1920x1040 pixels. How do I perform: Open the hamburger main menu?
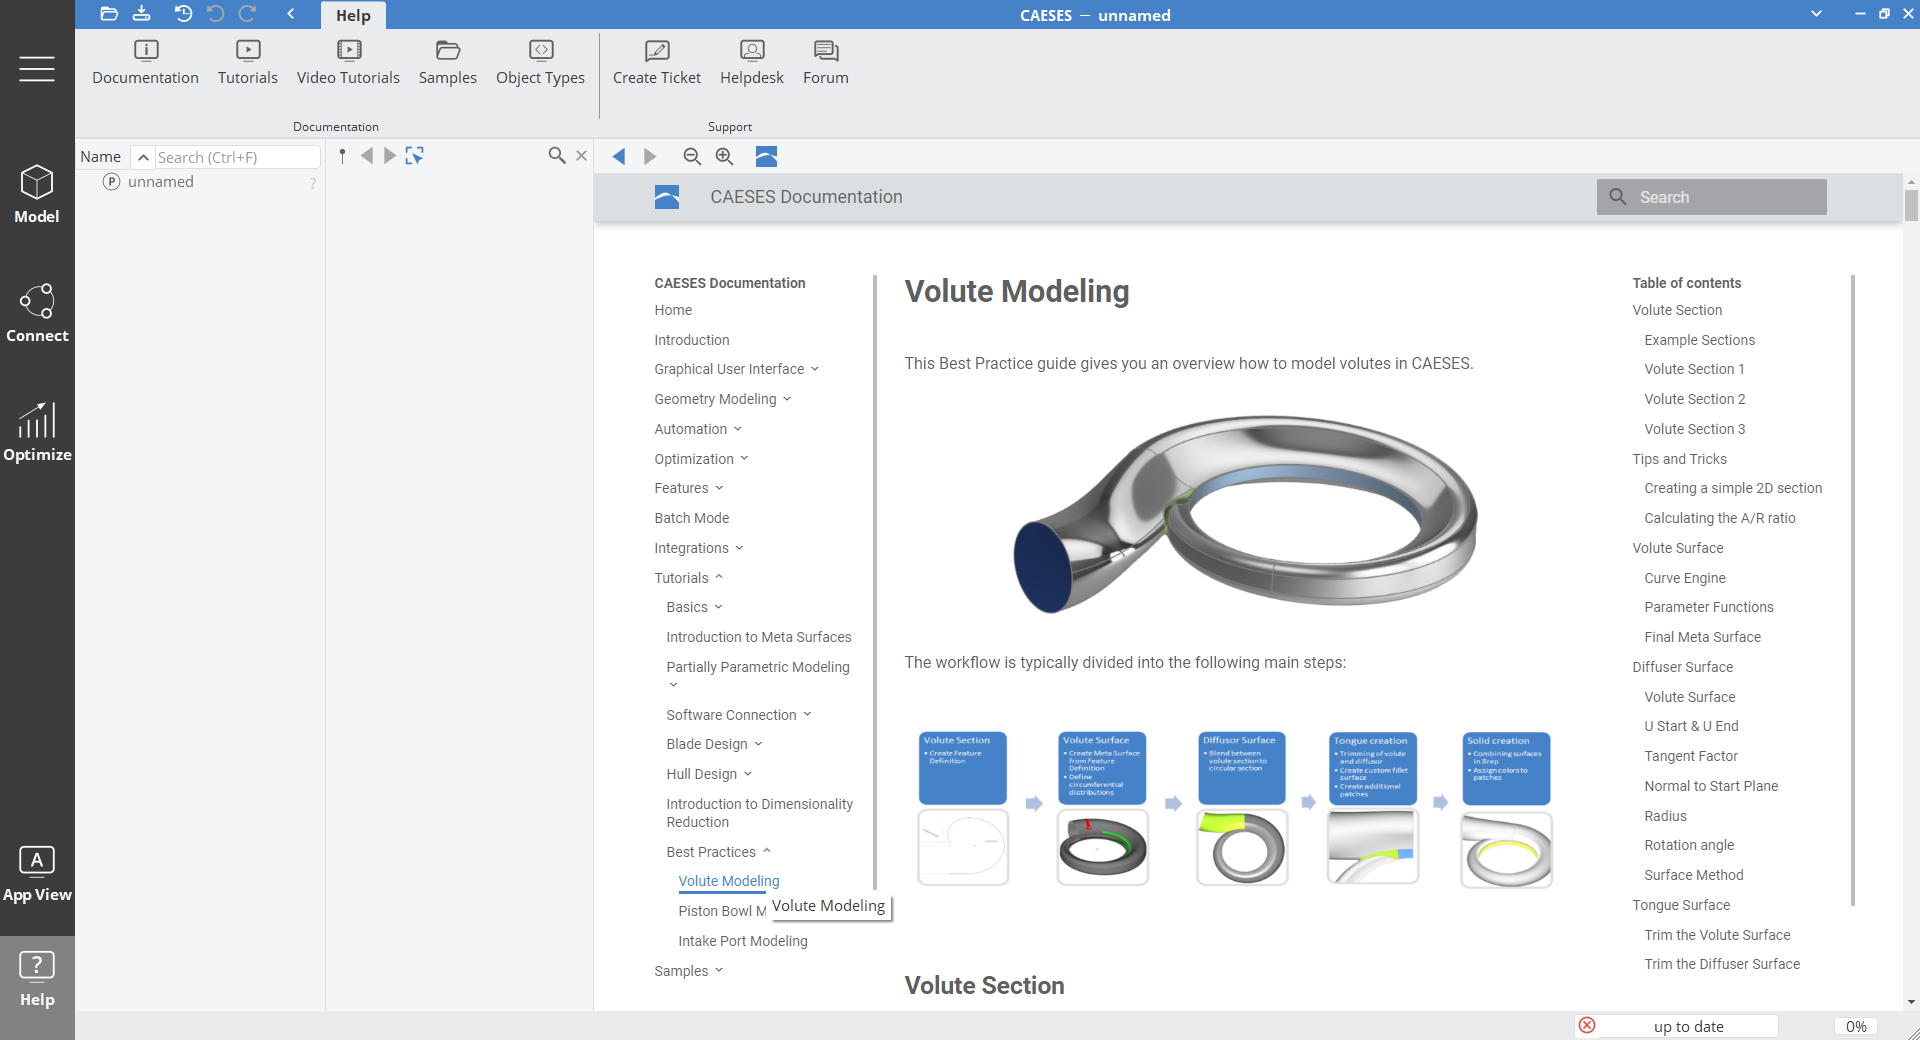pyautogui.click(x=37, y=68)
